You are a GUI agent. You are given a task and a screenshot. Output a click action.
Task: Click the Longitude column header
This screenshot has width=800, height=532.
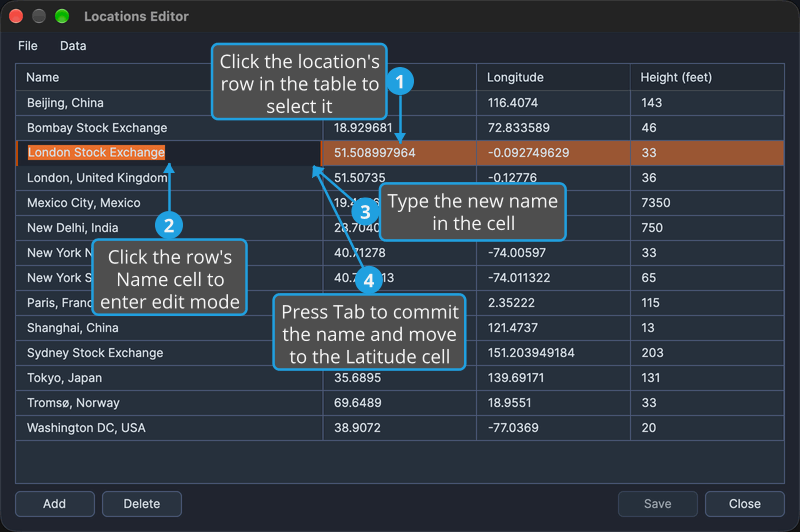[554, 78]
